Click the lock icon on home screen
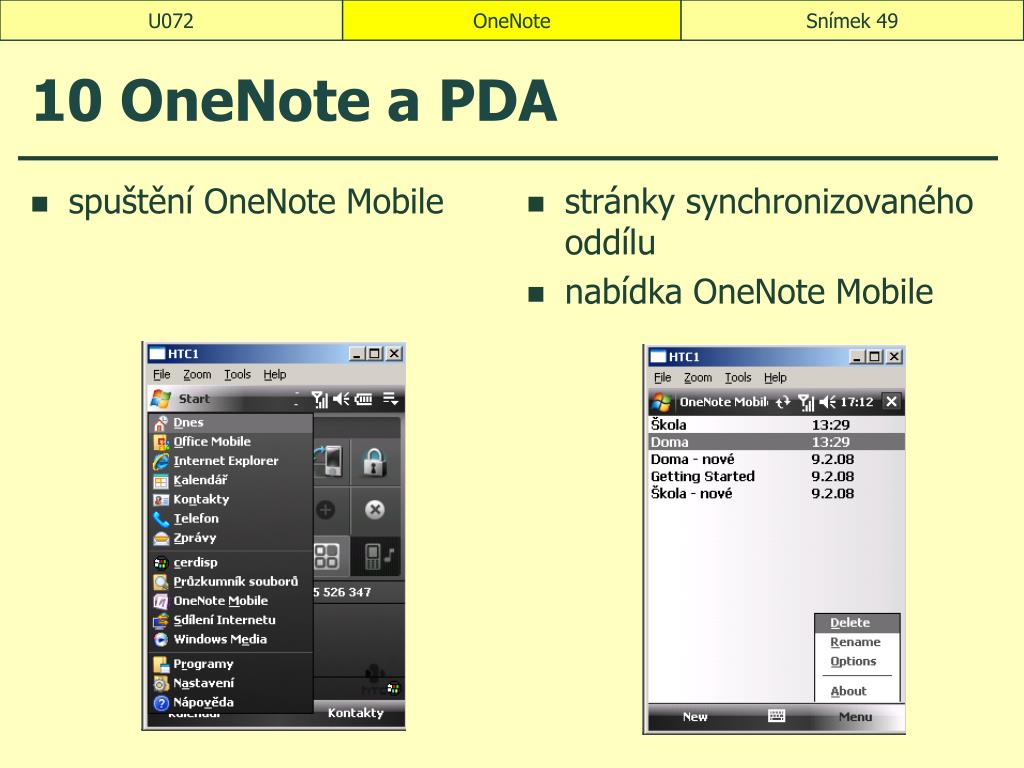 pyautogui.click(x=374, y=462)
